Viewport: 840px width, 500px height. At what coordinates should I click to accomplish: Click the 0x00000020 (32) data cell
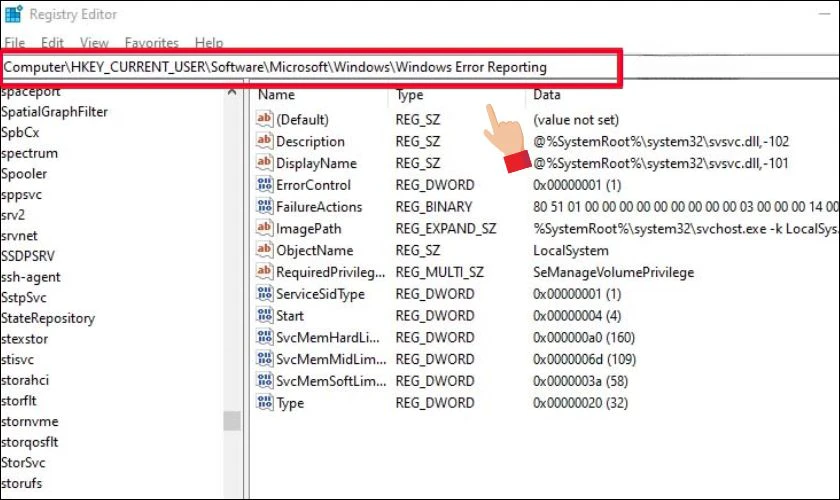pos(580,404)
